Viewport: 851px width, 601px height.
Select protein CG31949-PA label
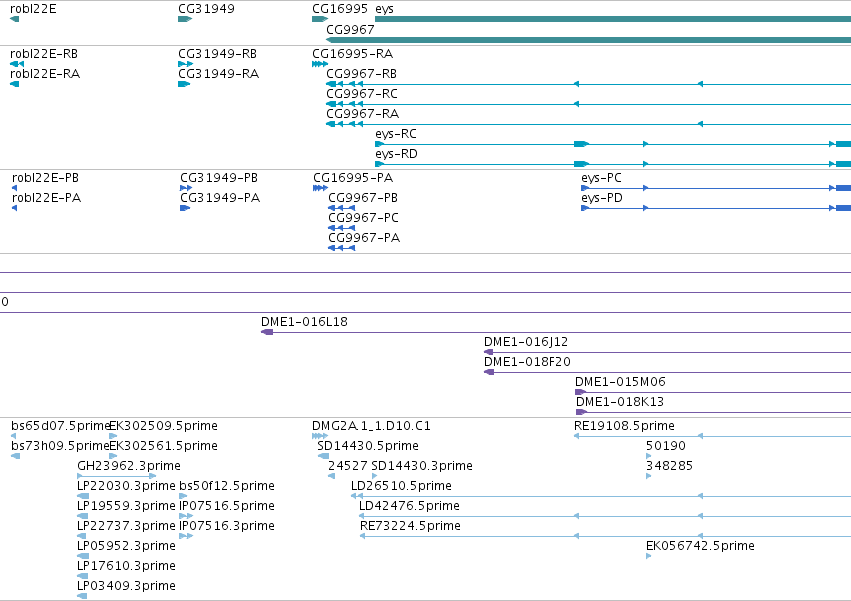coord(220,198)
